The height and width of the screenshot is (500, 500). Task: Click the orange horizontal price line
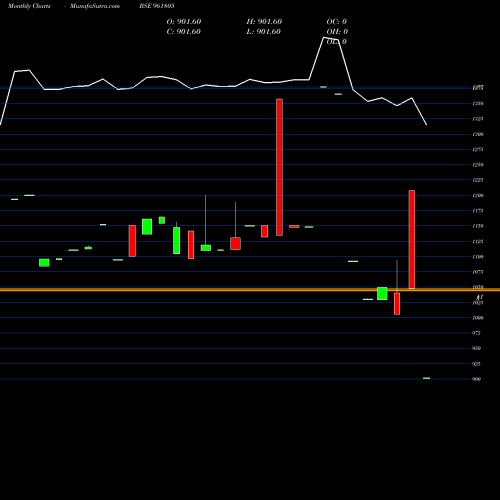pos(250,290)
